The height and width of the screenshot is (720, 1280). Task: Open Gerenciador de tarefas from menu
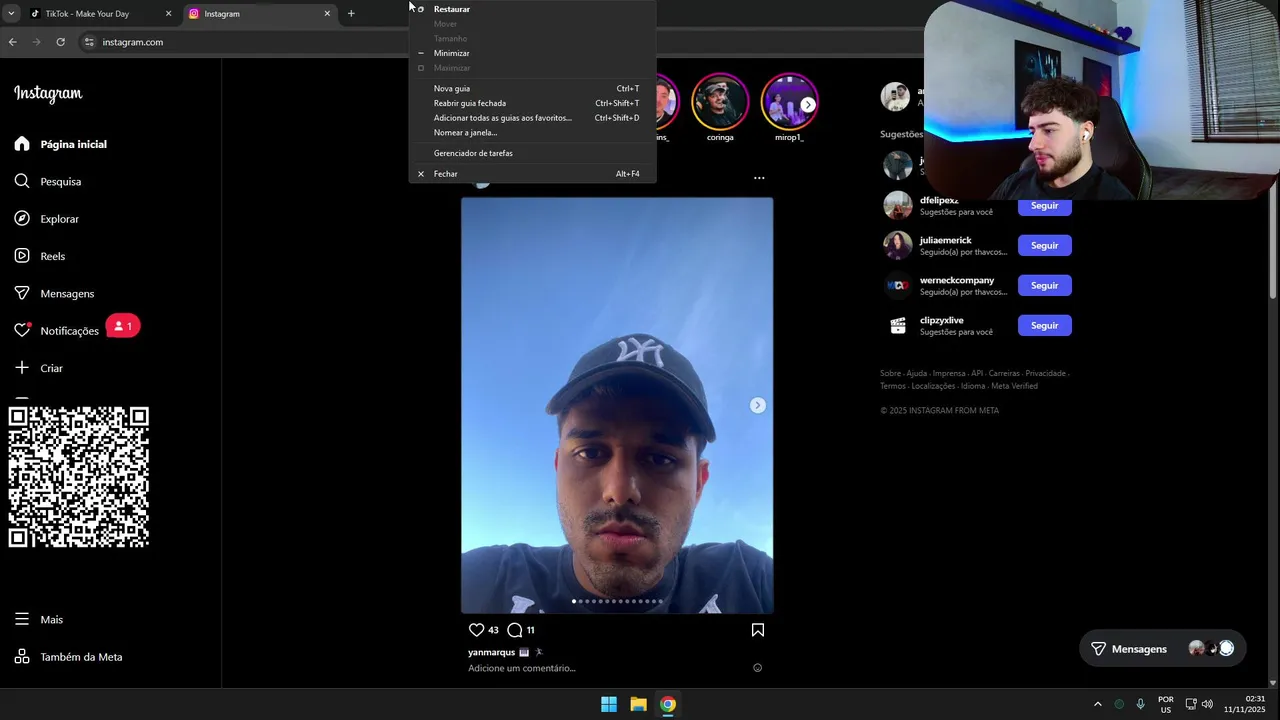pyautogui.click(x=532, y=153)
